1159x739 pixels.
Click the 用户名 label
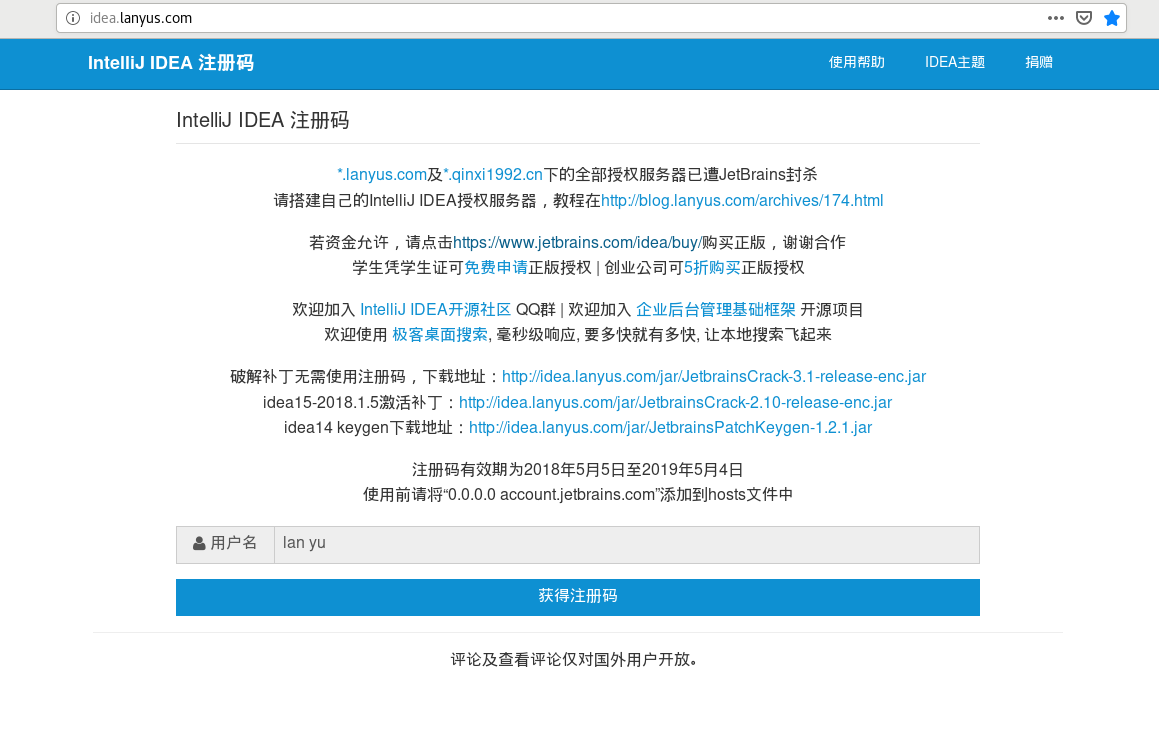click(x=234, y=543)
